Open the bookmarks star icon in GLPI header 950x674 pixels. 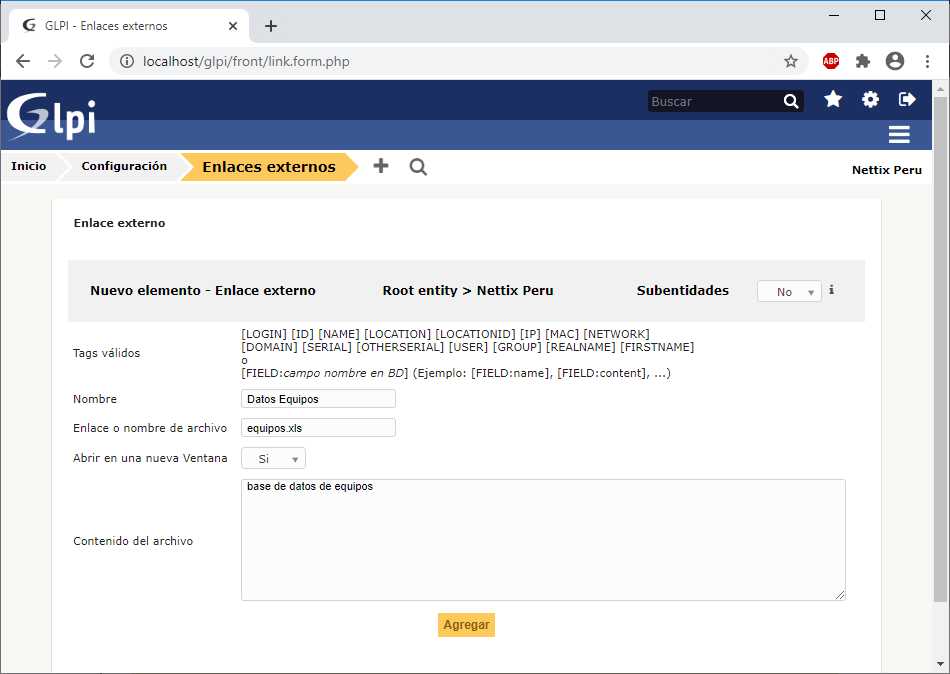833,100
